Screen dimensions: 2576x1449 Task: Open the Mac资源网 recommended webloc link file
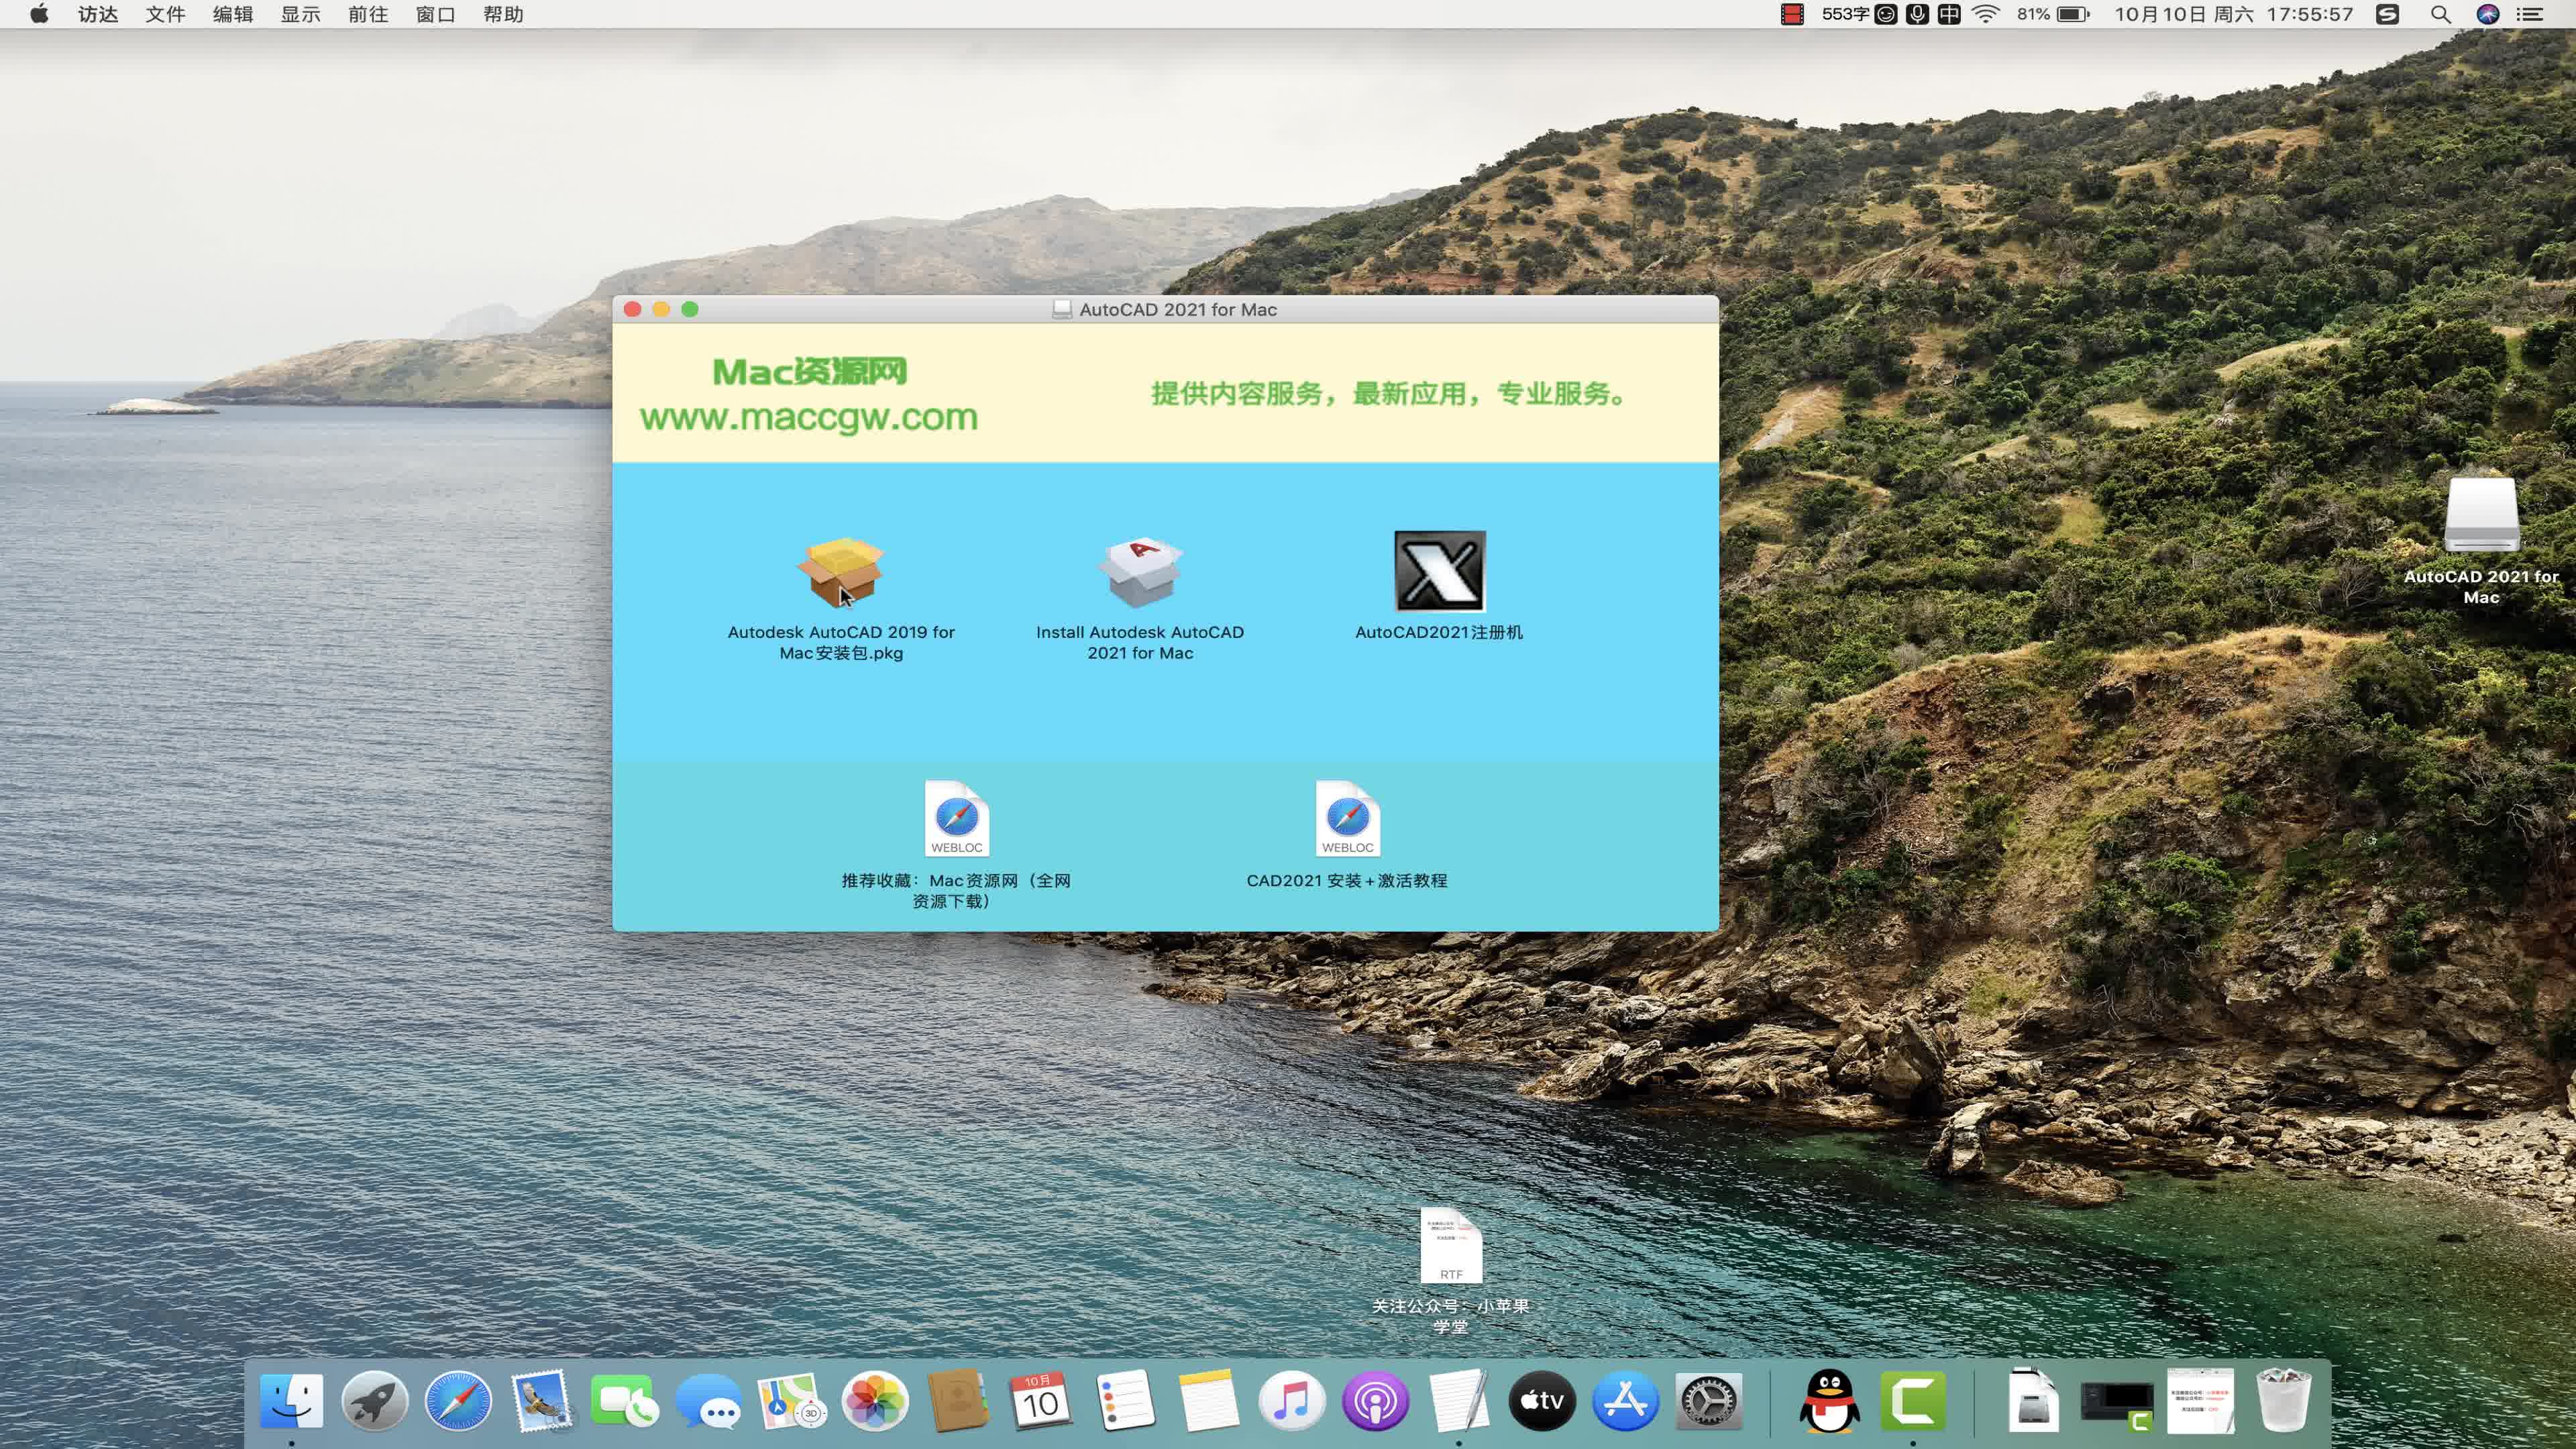click(x=957, y=818)
